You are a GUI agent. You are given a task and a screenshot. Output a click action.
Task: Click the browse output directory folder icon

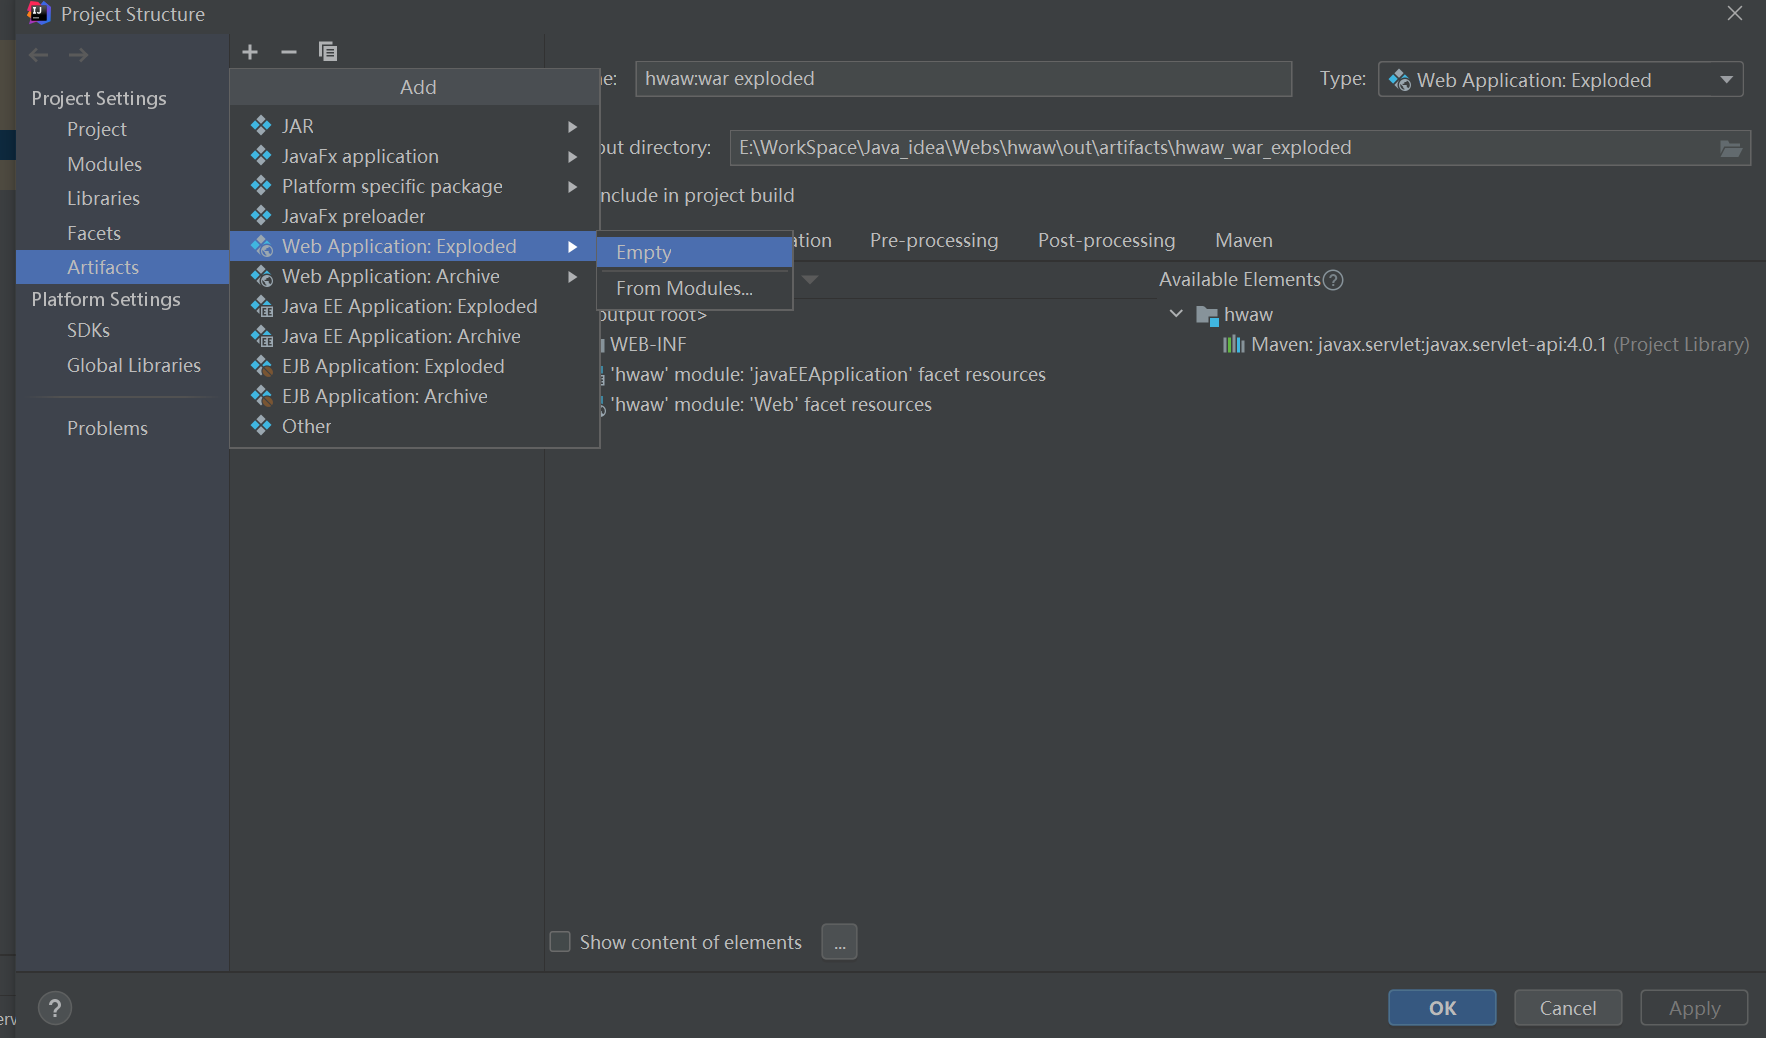1730,149
